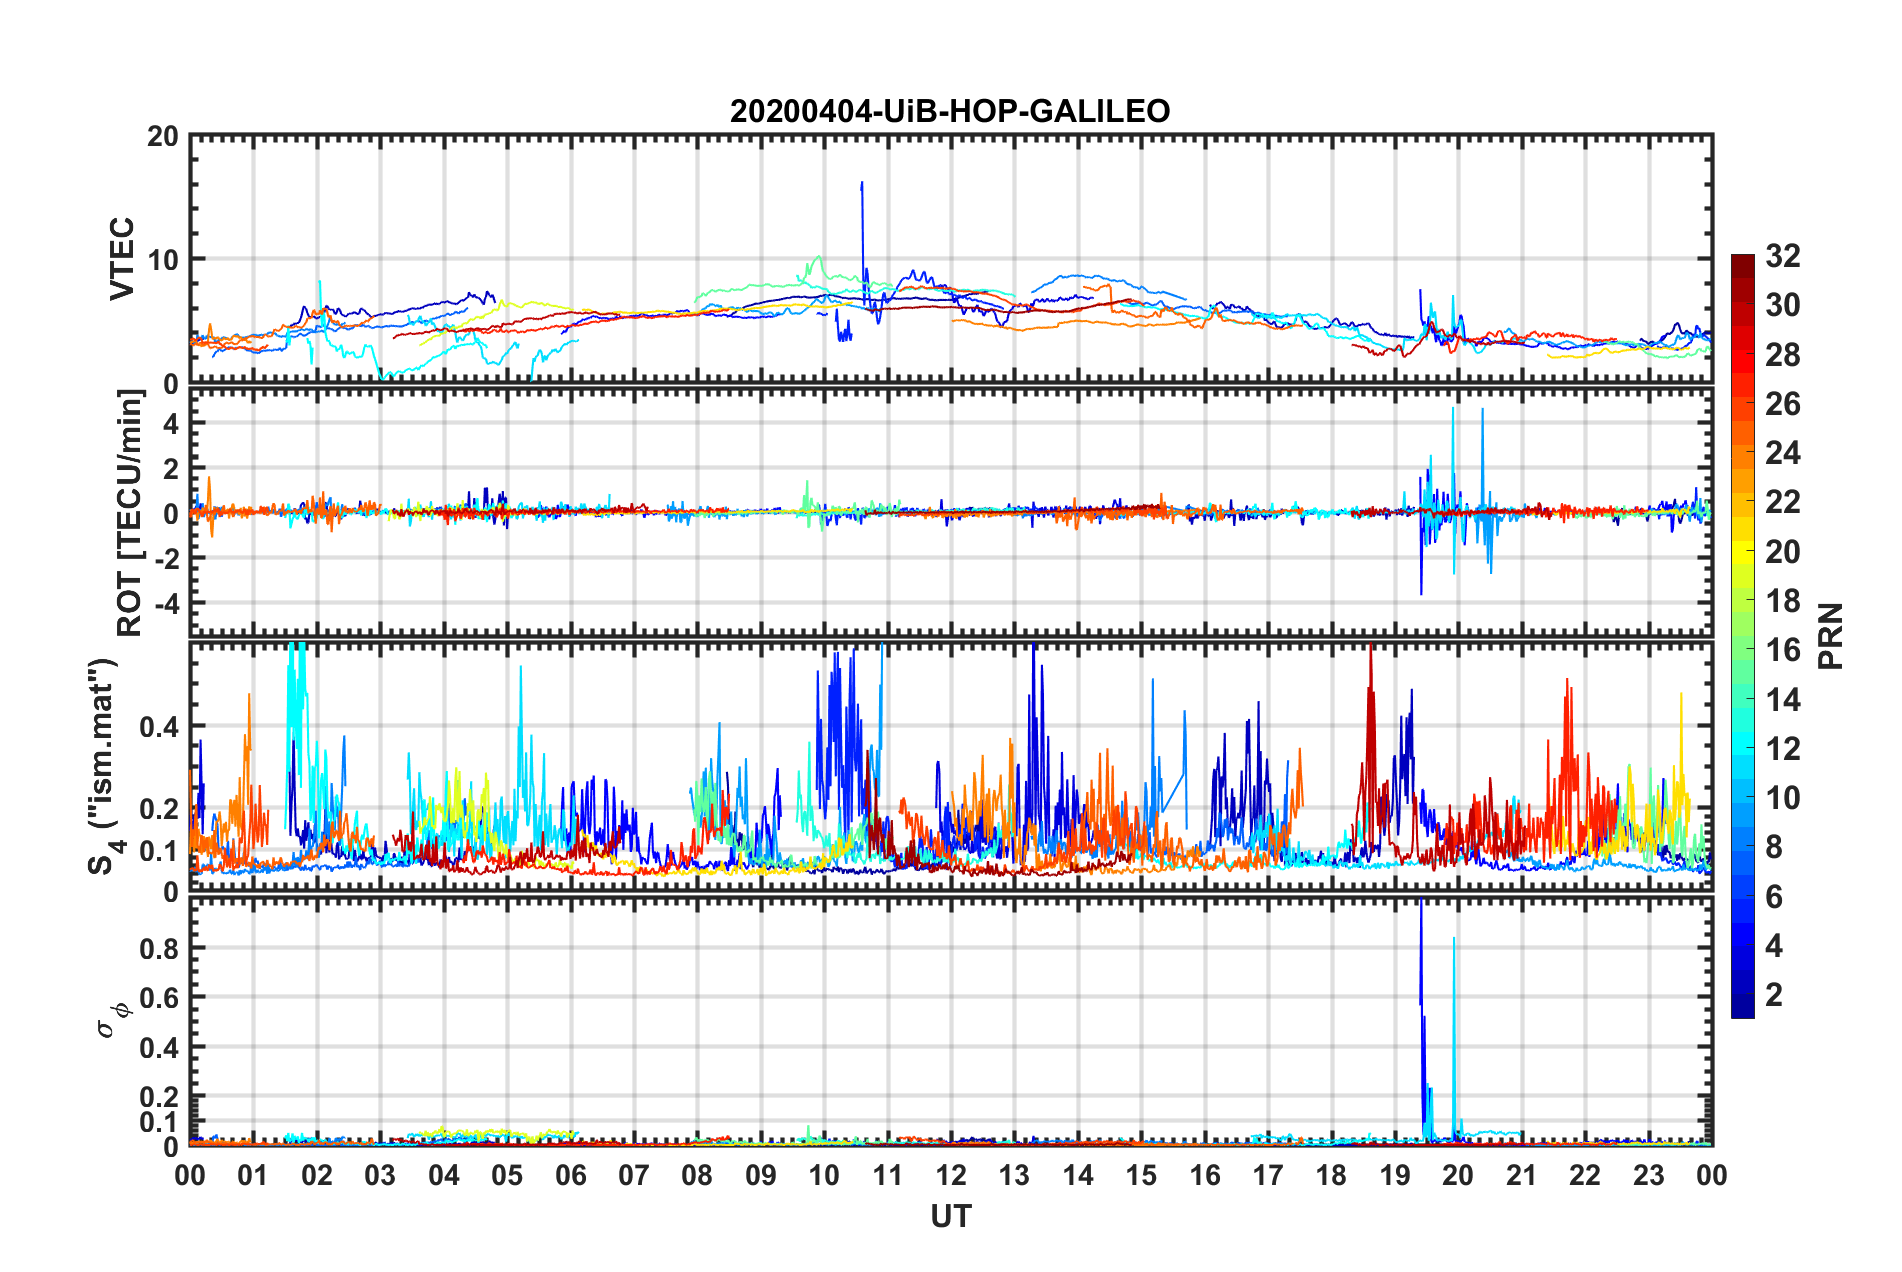This screenshot has height=1272, width=1902.
Task: Click the PRN colorbar label
Action: (1831, 636)
